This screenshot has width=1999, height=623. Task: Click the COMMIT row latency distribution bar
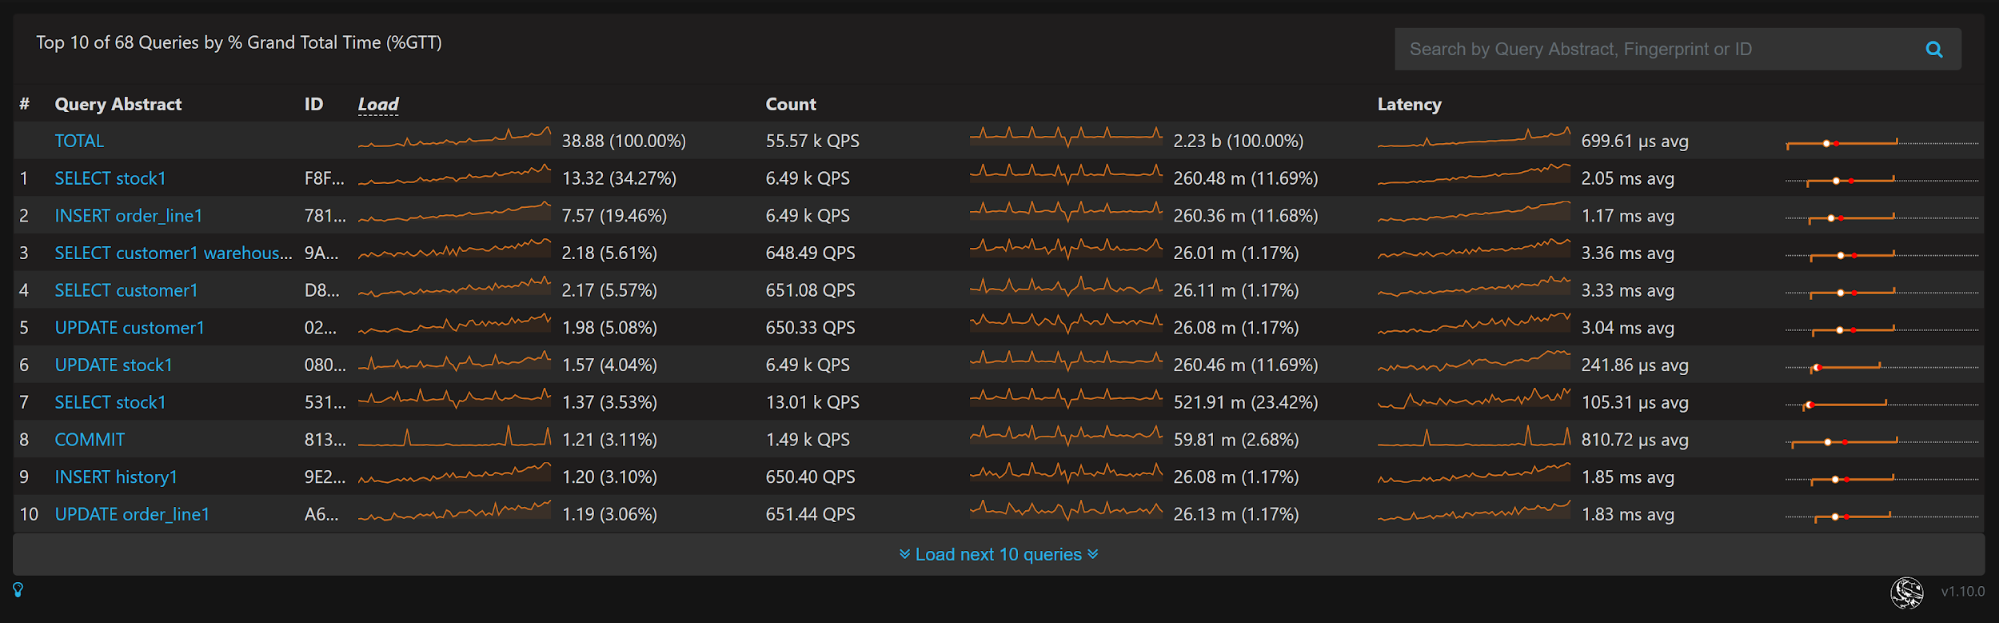1843,441
